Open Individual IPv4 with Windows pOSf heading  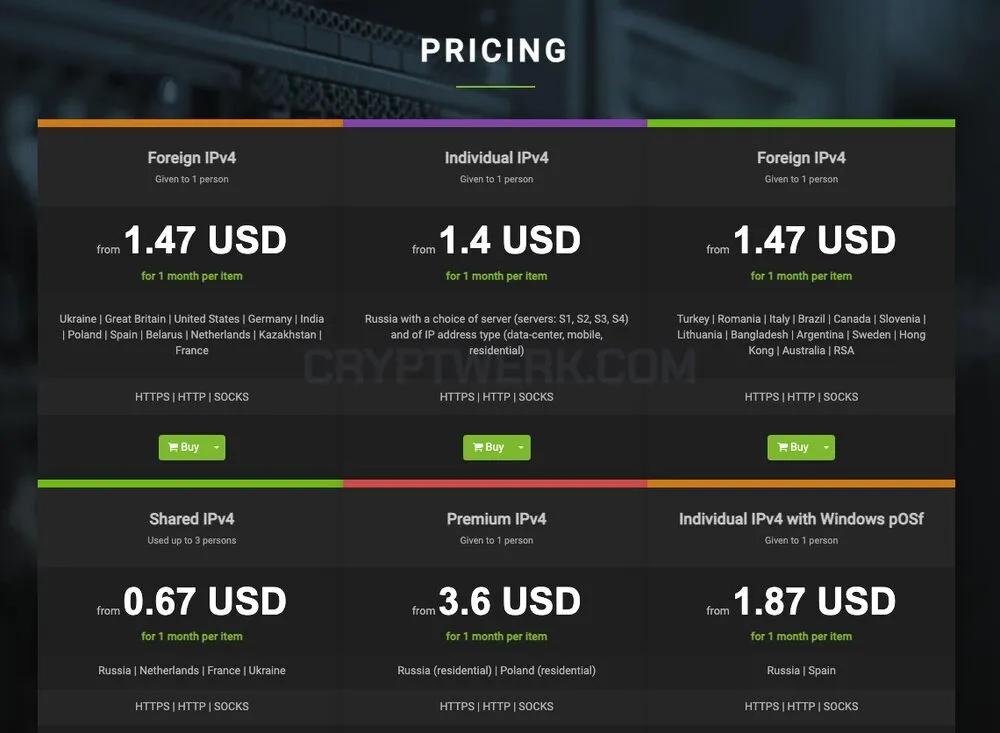point(801,519)
